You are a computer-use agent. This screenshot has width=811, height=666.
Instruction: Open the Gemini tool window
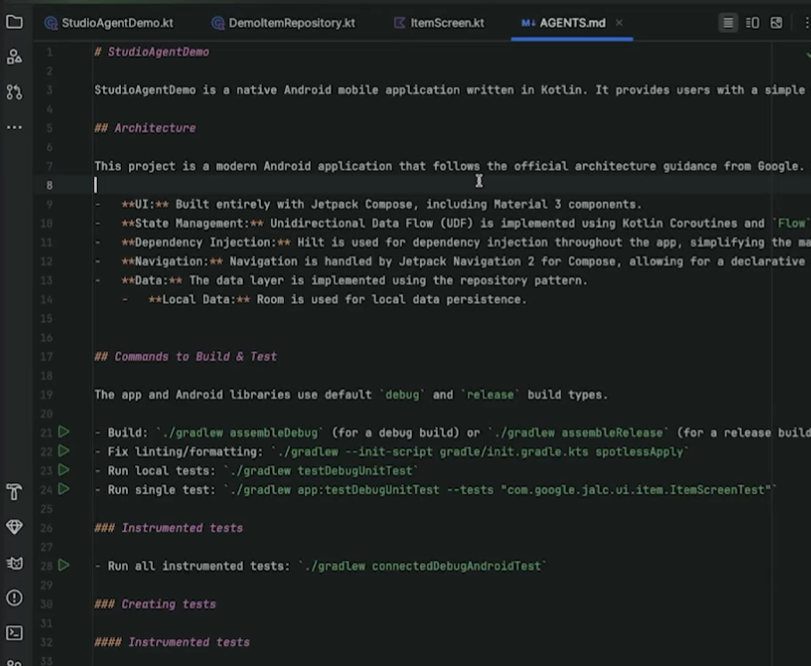14,527
